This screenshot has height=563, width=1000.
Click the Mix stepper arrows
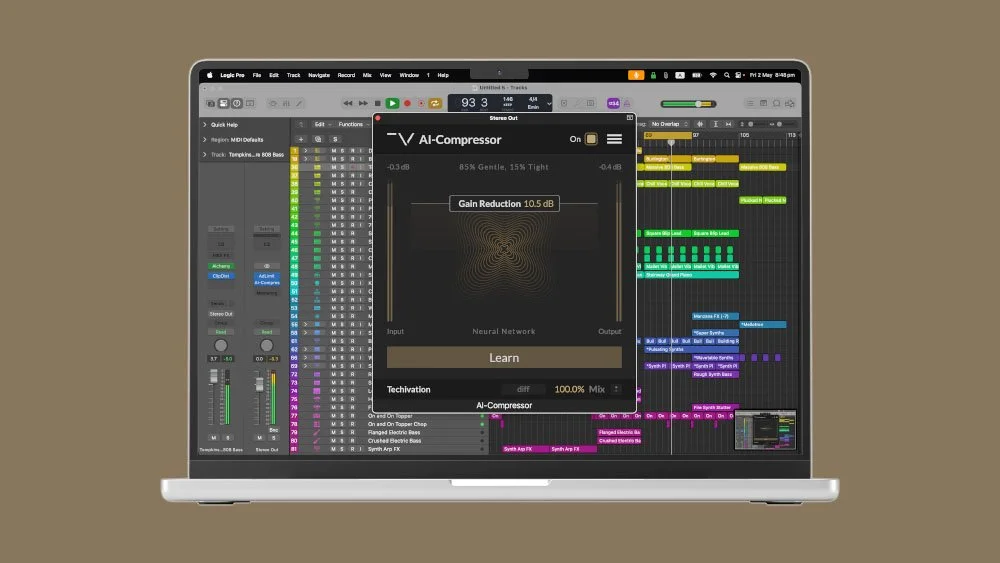point(616,389)
